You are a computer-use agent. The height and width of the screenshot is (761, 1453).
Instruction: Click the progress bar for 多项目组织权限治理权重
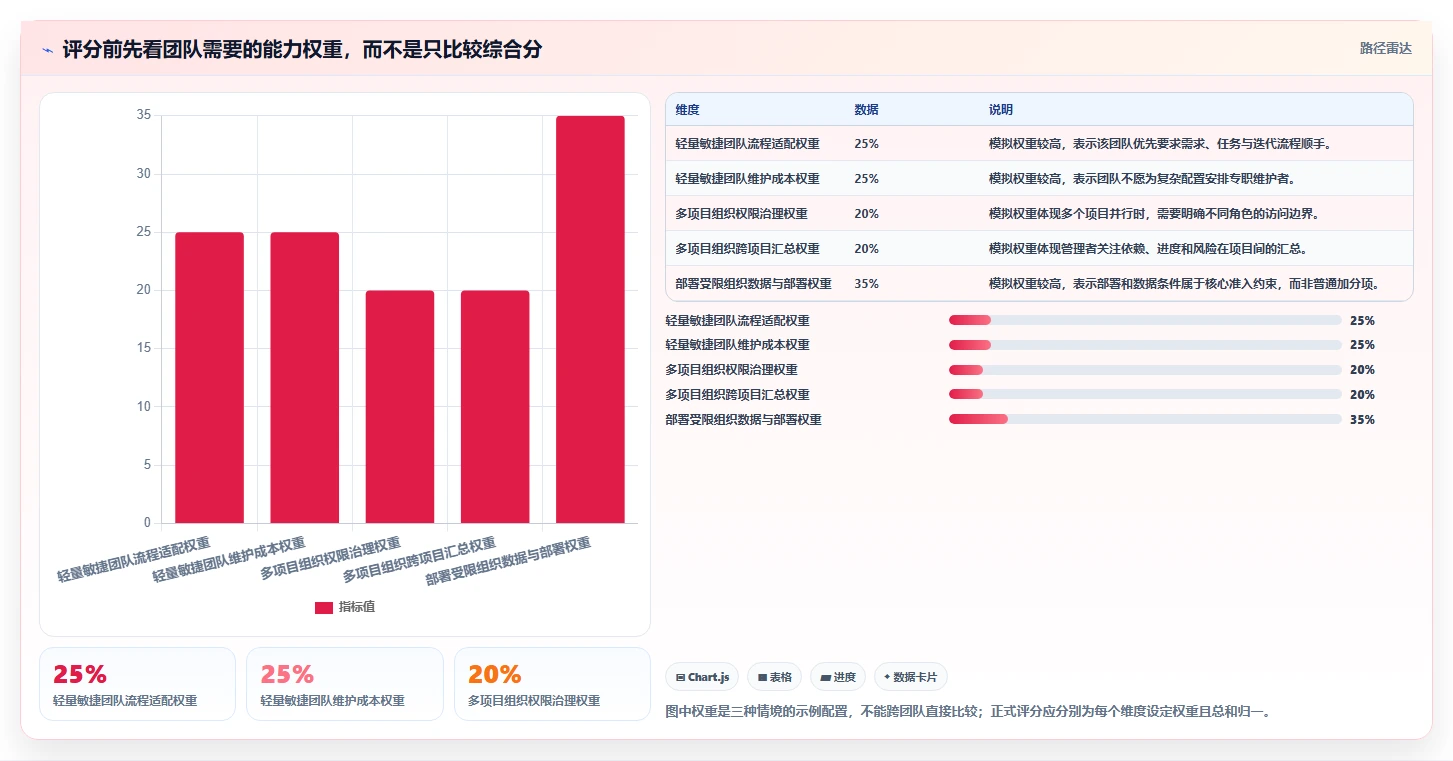pos(1145,370)
